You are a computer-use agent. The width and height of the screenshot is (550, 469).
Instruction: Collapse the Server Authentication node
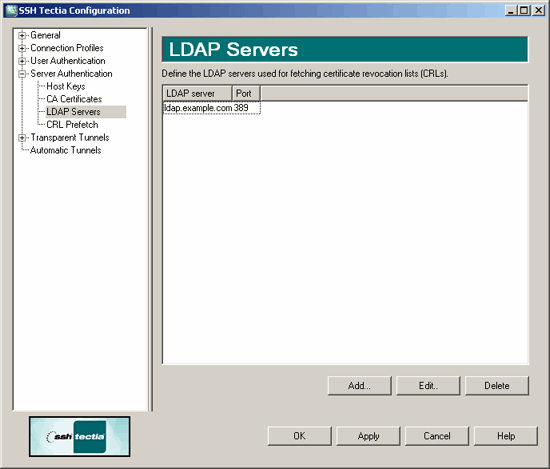coord(22,74)
